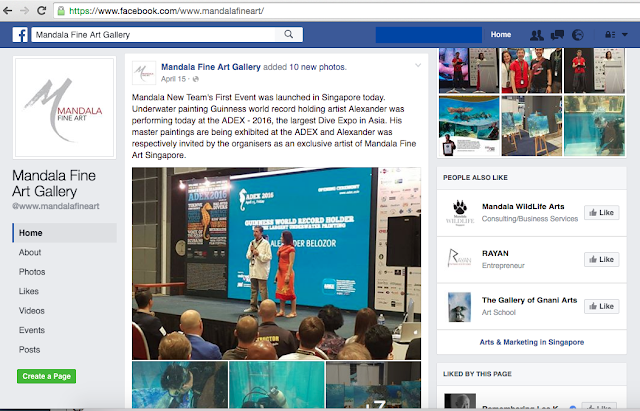Click The Gallery of Gnani Arts thumbnail
Image resolution: width=640 pixels, height=411 pixels.
pos(459,307)
